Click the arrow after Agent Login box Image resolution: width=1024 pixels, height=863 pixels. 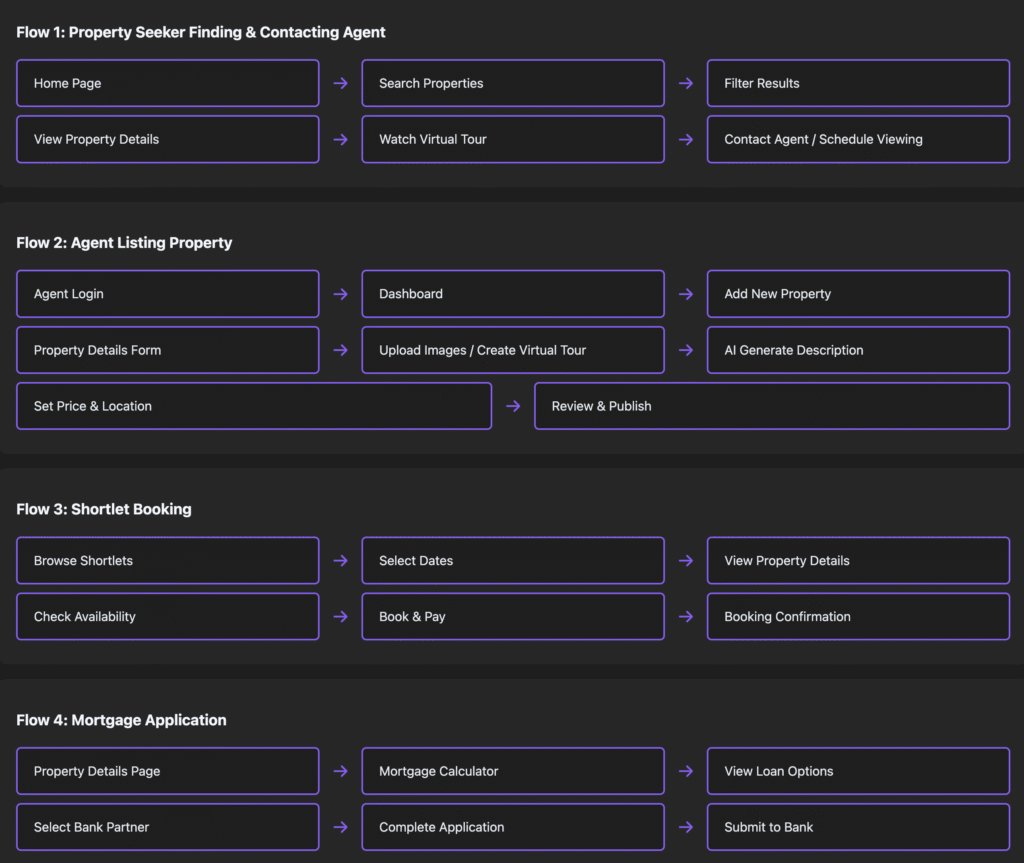click(x=340, y=294)
